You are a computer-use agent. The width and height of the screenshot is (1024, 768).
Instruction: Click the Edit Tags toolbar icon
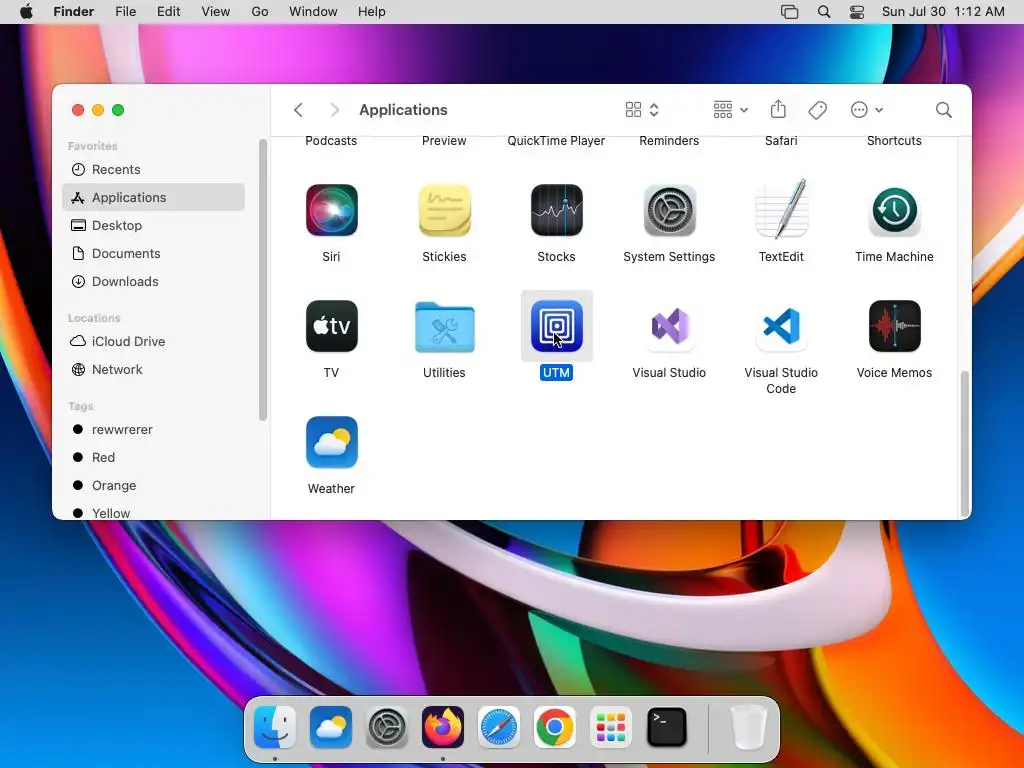point(817,110)
